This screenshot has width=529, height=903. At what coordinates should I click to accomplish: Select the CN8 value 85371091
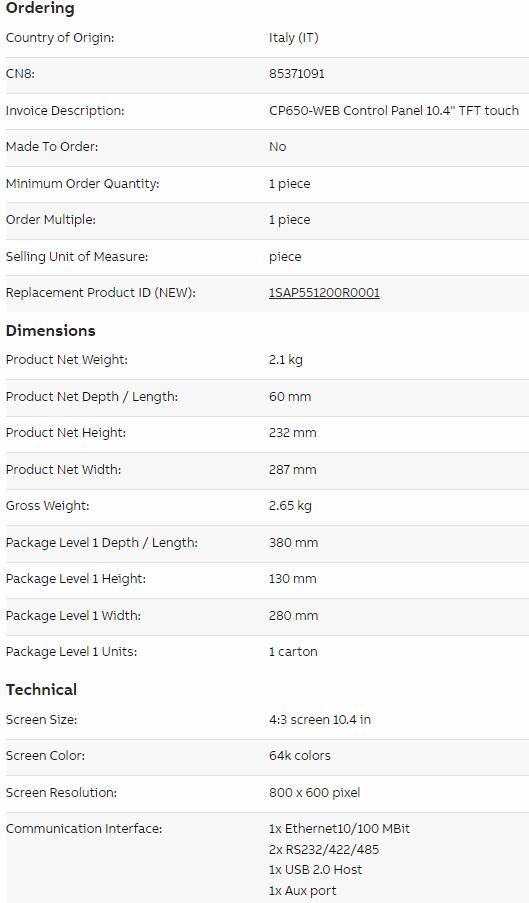click(296, 74)
